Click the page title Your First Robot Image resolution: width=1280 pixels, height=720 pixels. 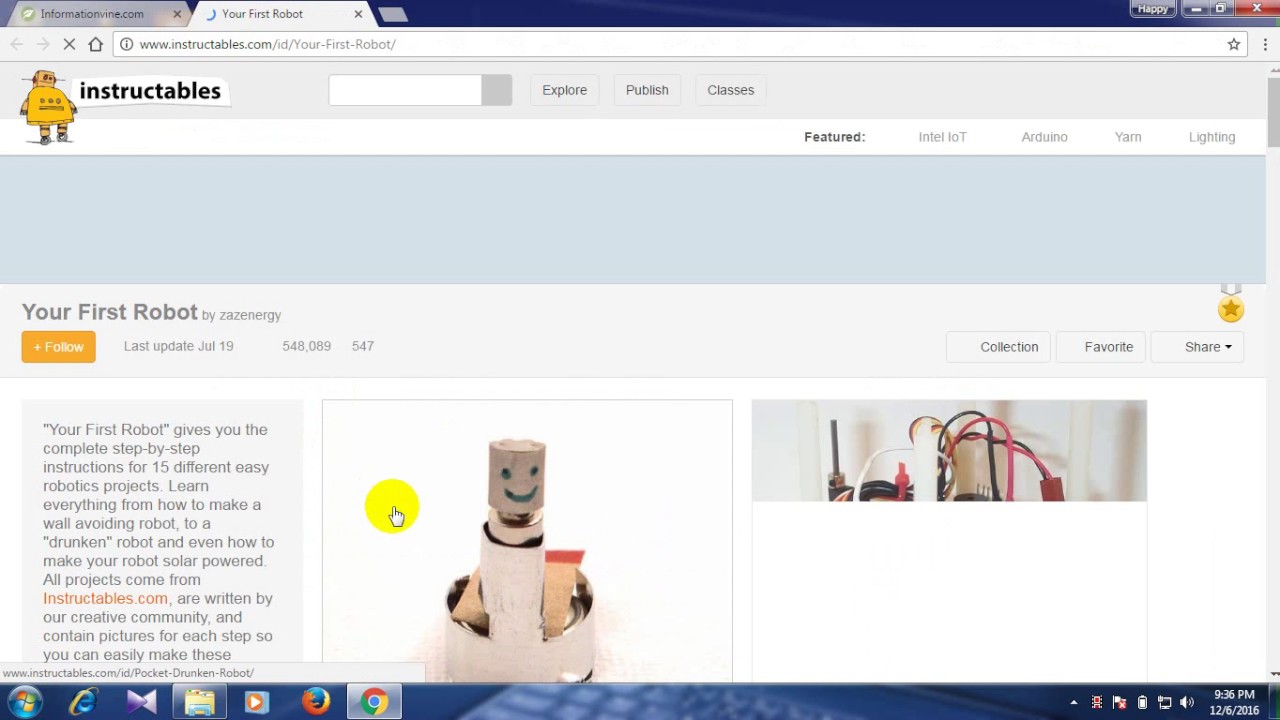pos(110,312)
